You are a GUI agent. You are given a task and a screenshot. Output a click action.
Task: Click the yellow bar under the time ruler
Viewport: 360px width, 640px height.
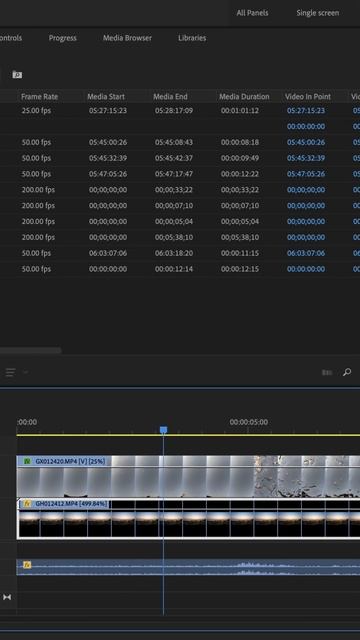[x=188, y=435]
